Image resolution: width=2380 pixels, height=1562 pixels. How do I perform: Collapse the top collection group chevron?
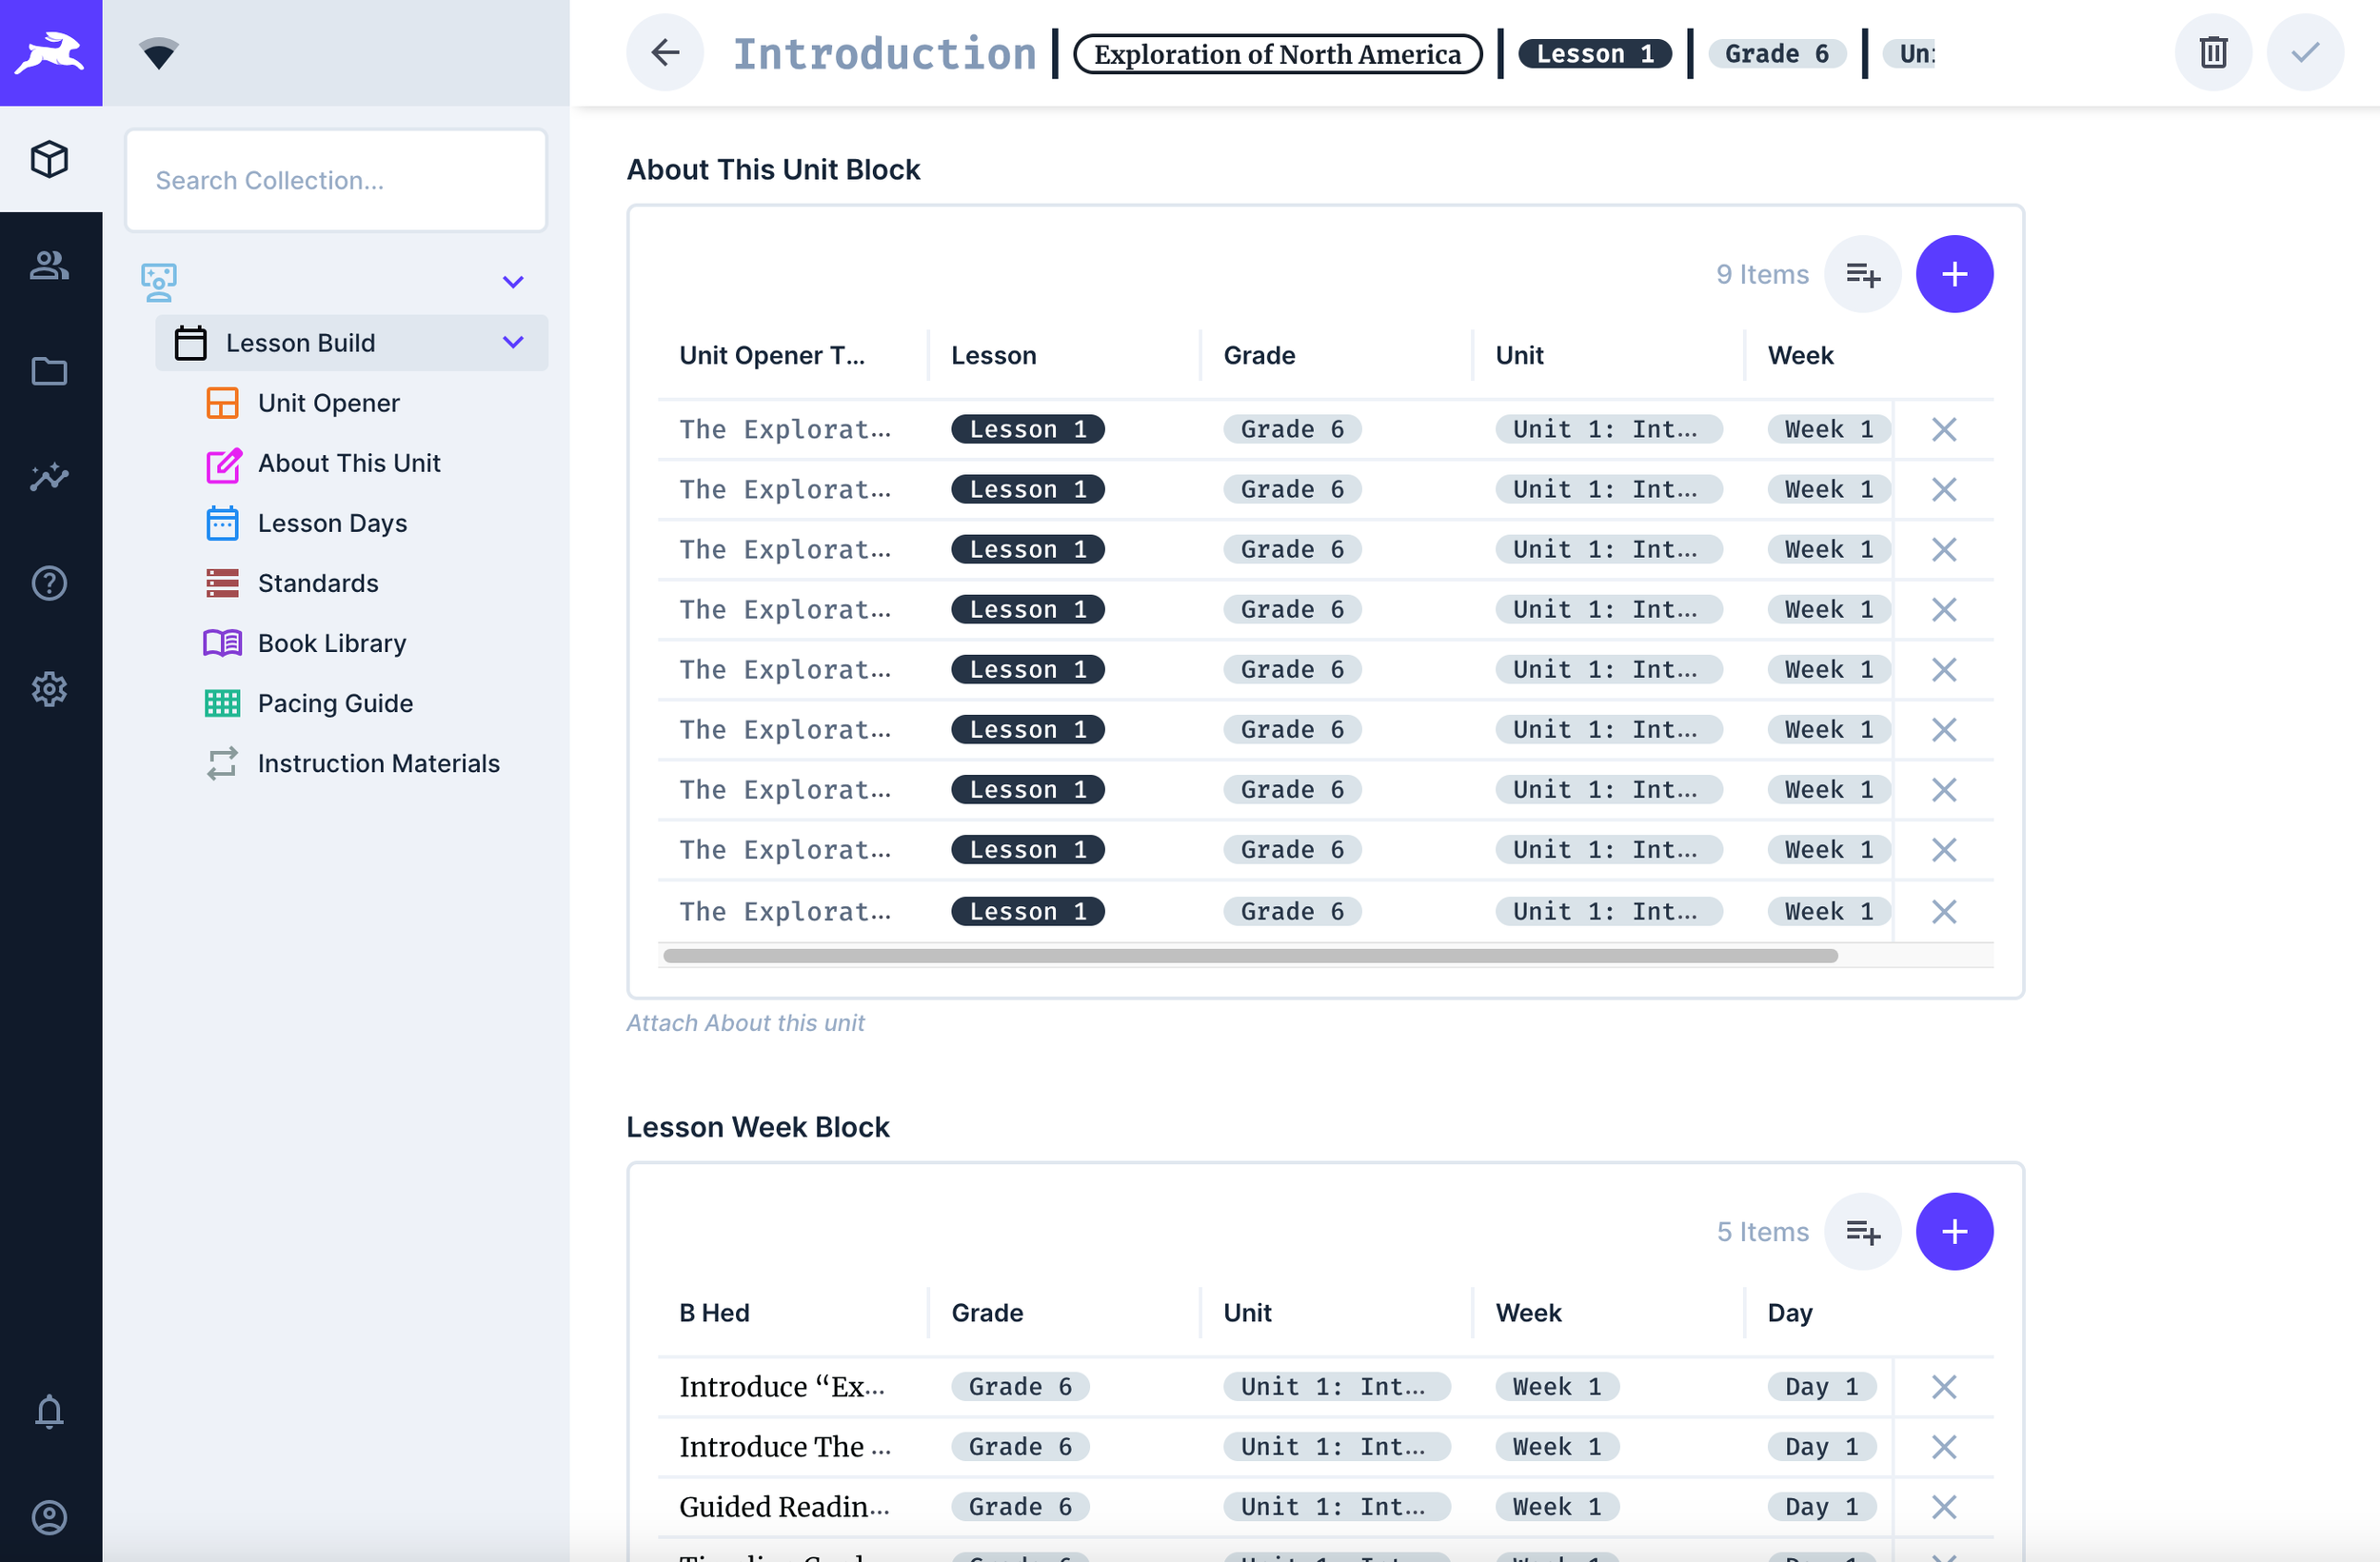pos(513,282)
